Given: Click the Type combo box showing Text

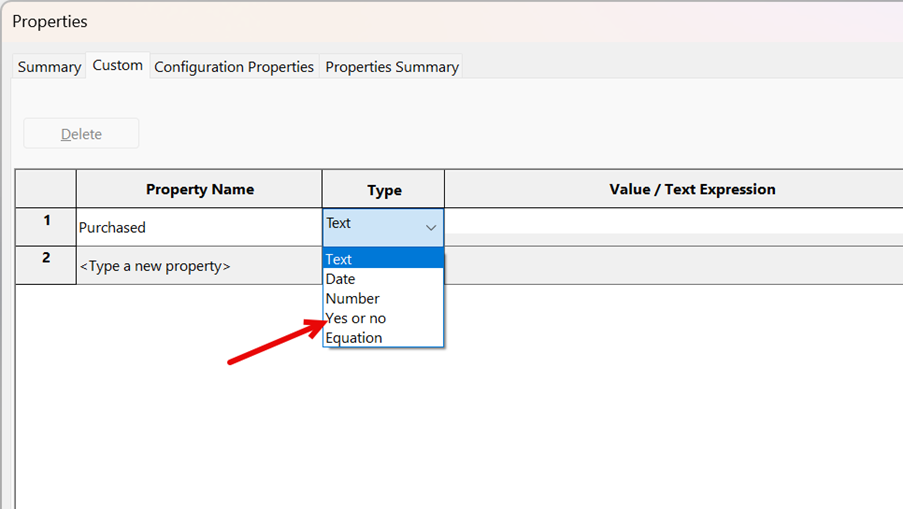Looking at the screenshot, I should point(383,227).
